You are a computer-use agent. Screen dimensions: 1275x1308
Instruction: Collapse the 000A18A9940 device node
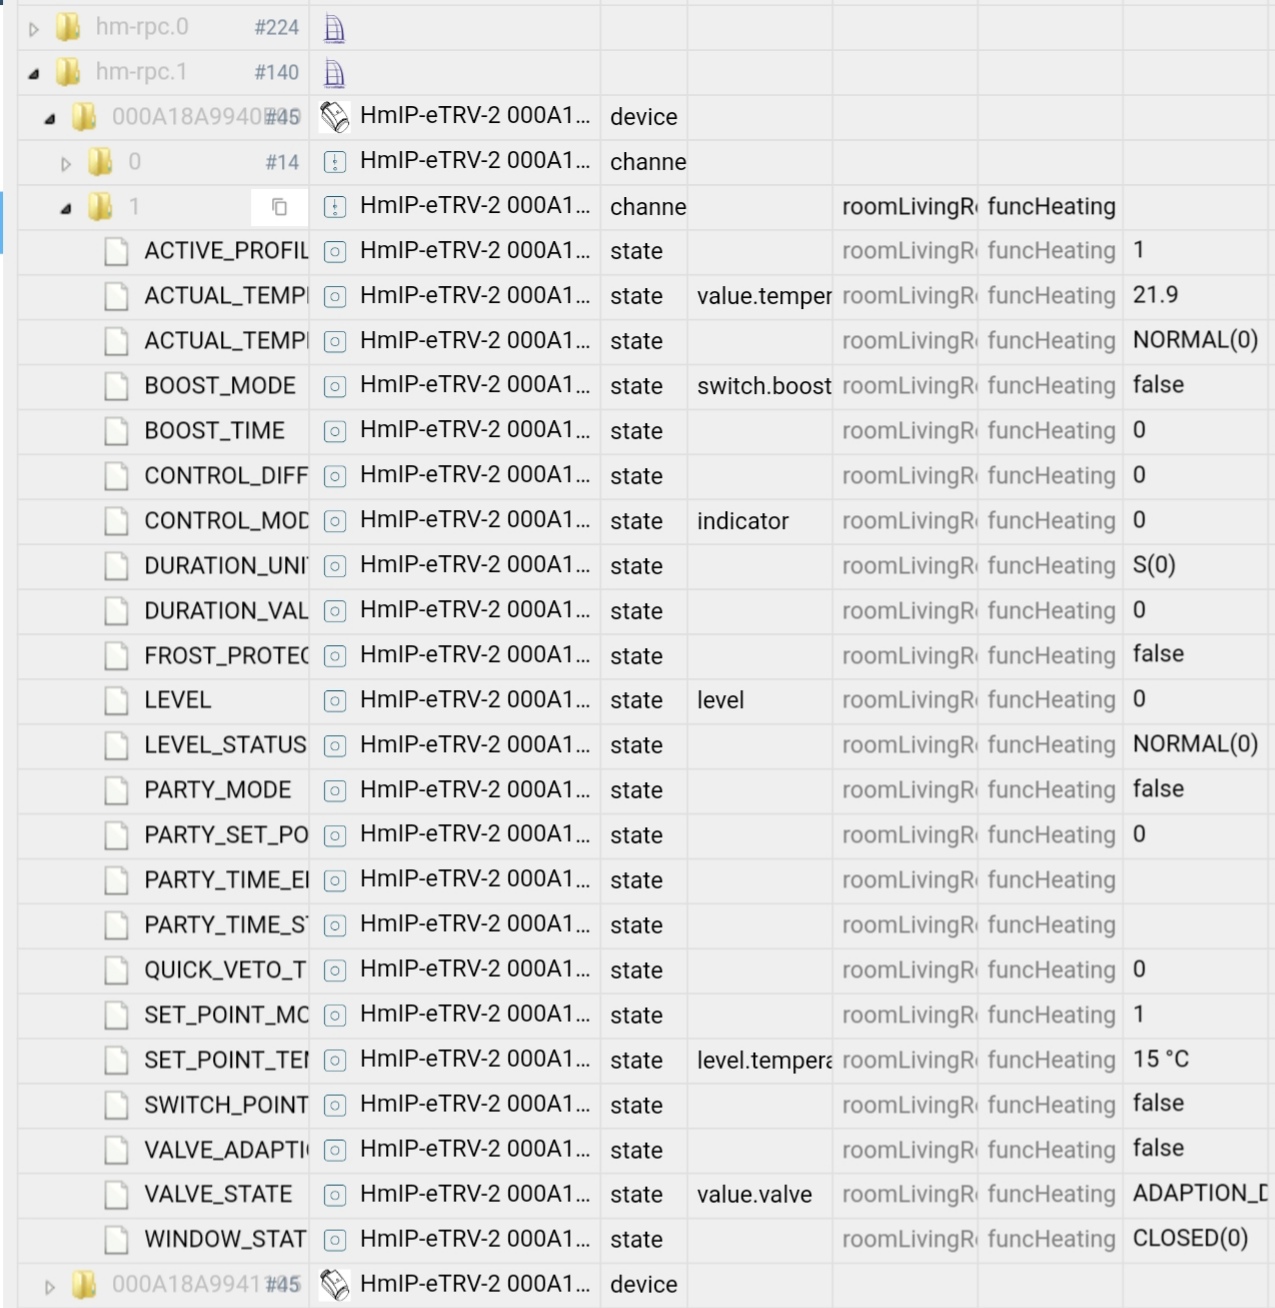point(50,119)
